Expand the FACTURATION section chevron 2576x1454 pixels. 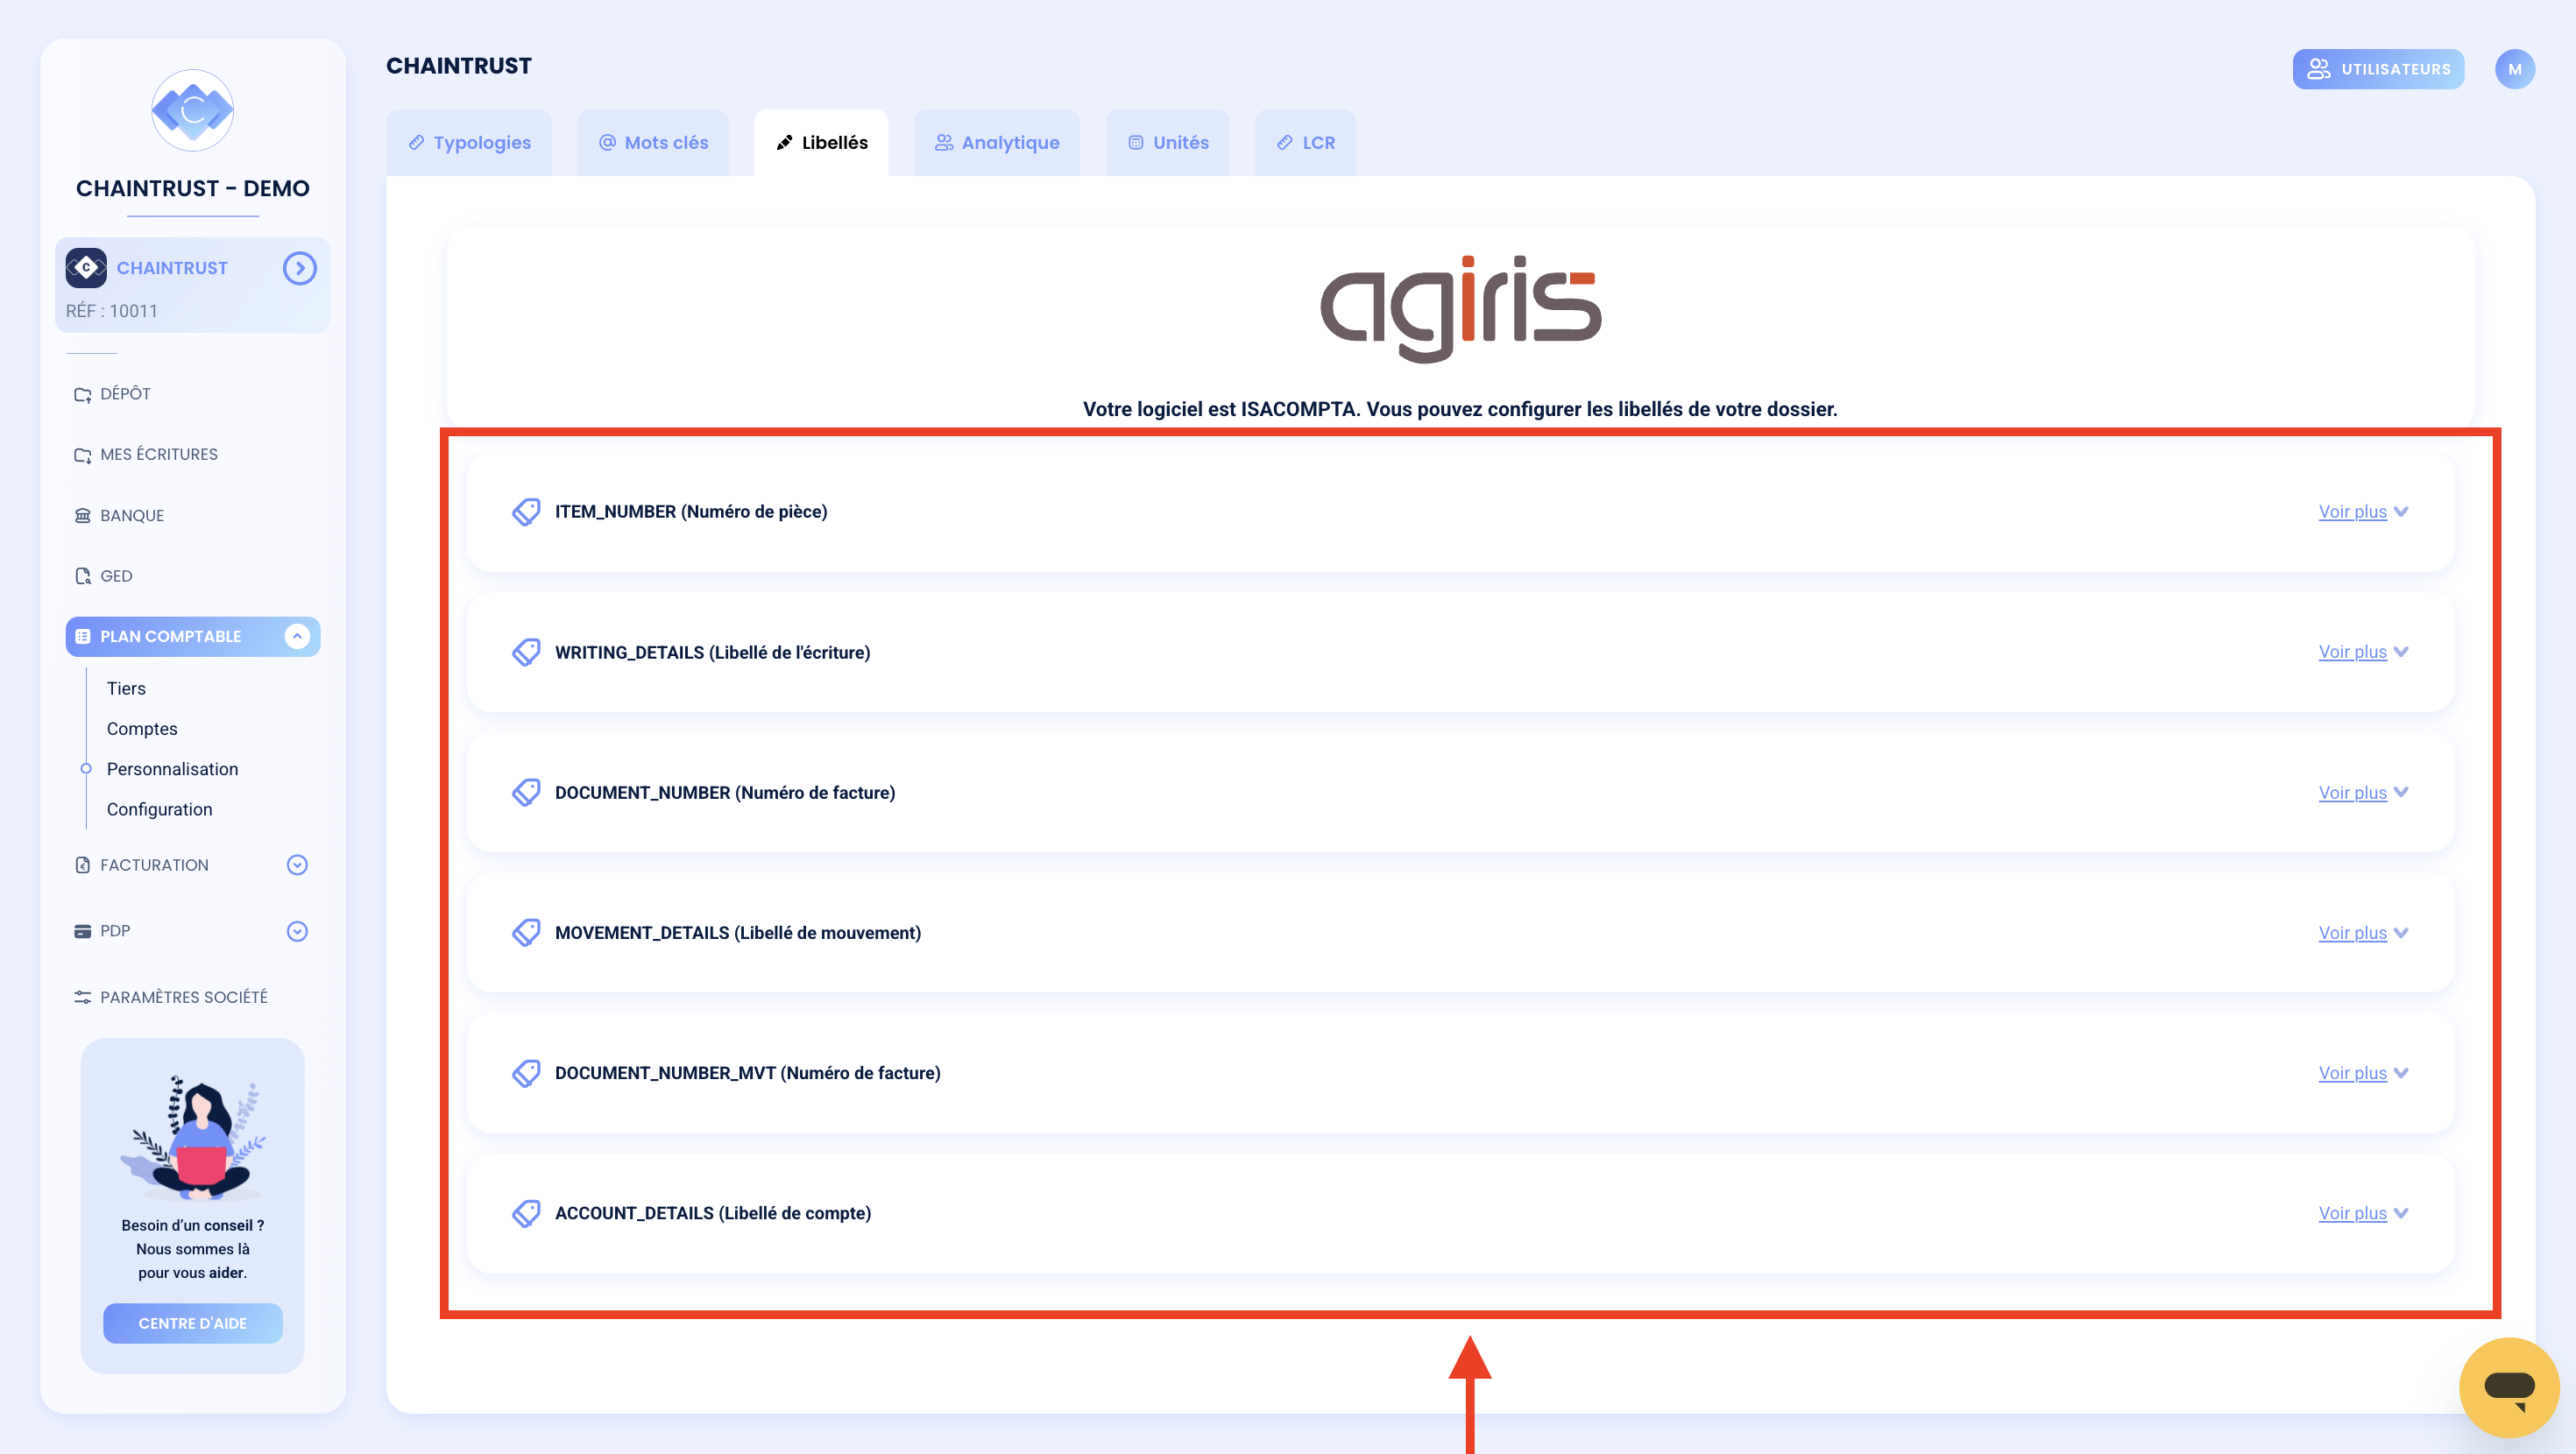[297, 865]
